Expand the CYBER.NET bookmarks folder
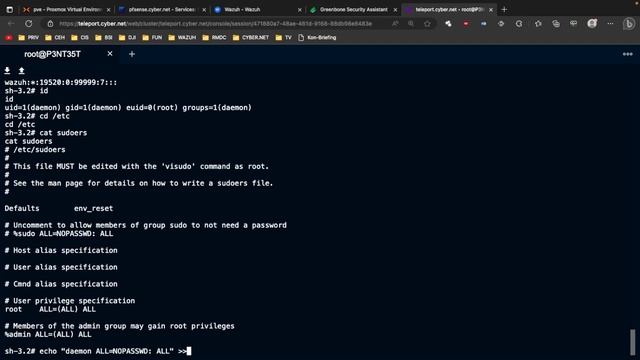Image resolution: width=640 pixels, height=360 pixels. point(251,38)
